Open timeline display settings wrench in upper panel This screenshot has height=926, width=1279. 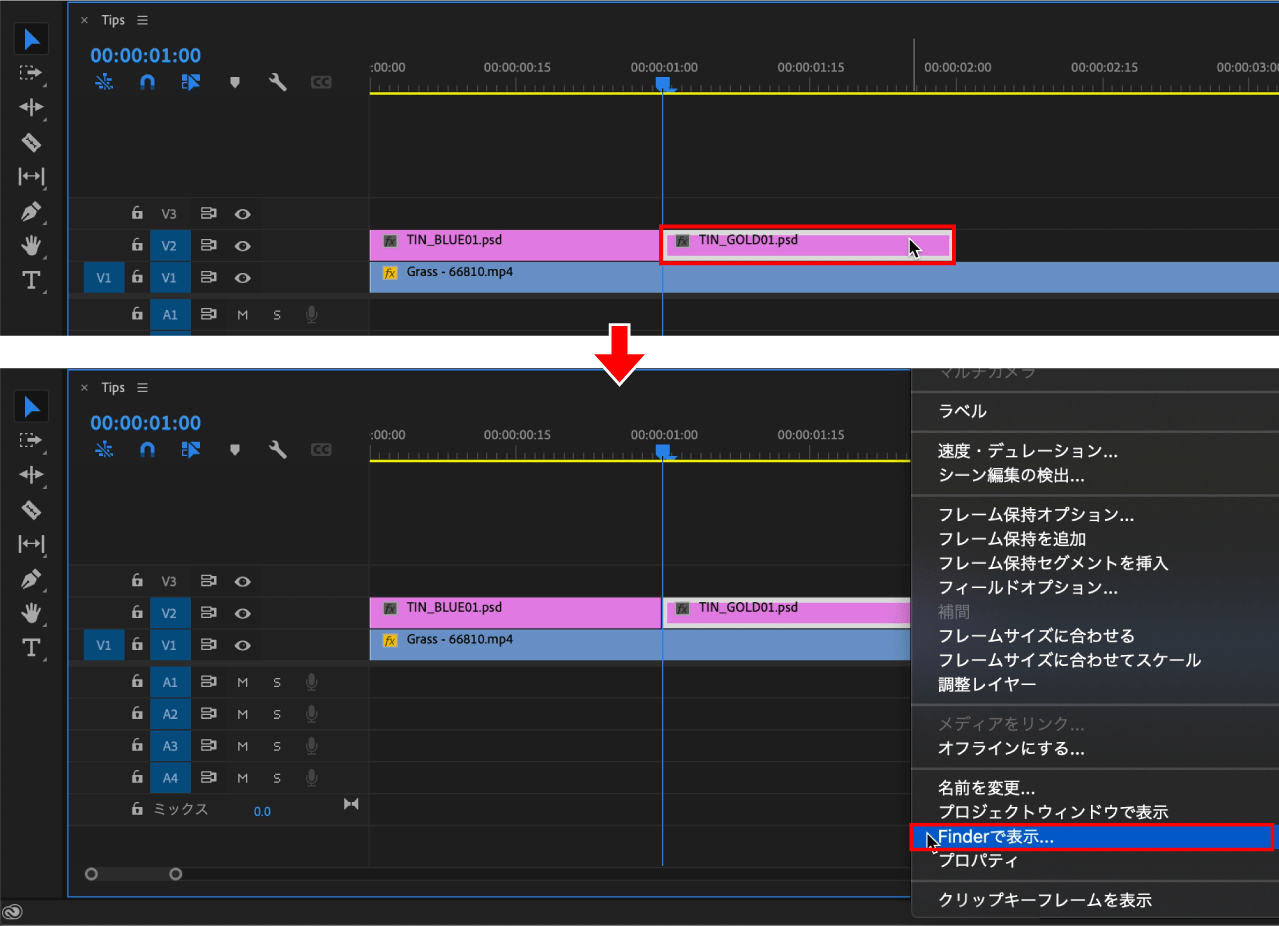[278, 82]
